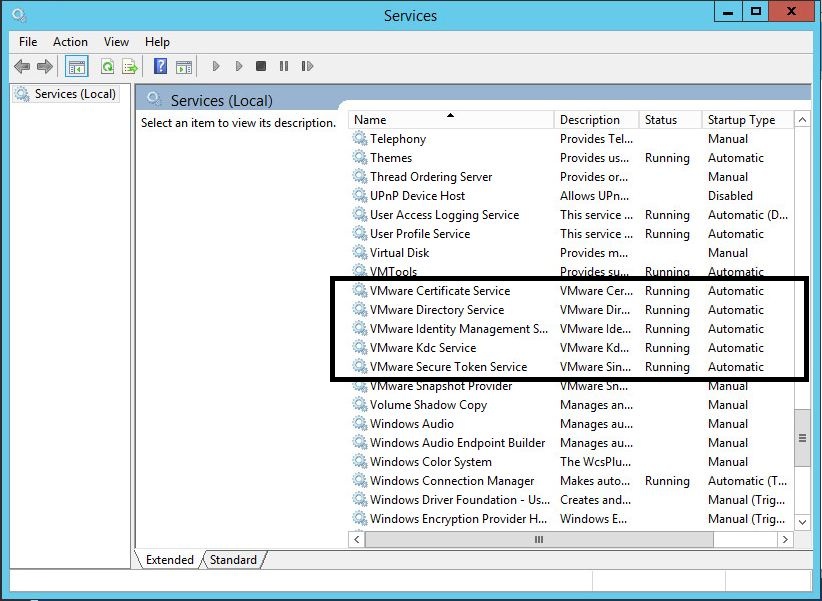The height and width of the screenshot is (601, 822).
Task: Open the Action menu
Action: coord(70,42)
